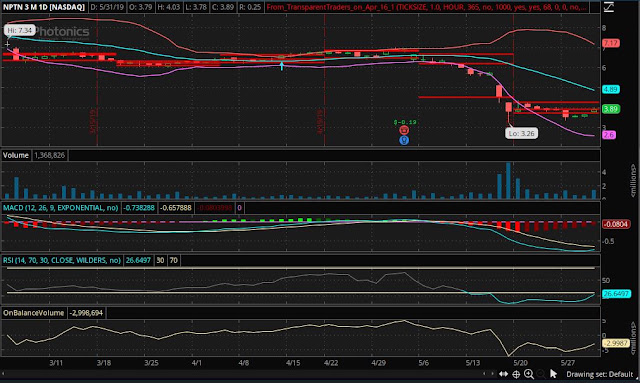The image size is (640, 383).
Task: Click the C: 3.89 close value
Action: coord(222,7)
